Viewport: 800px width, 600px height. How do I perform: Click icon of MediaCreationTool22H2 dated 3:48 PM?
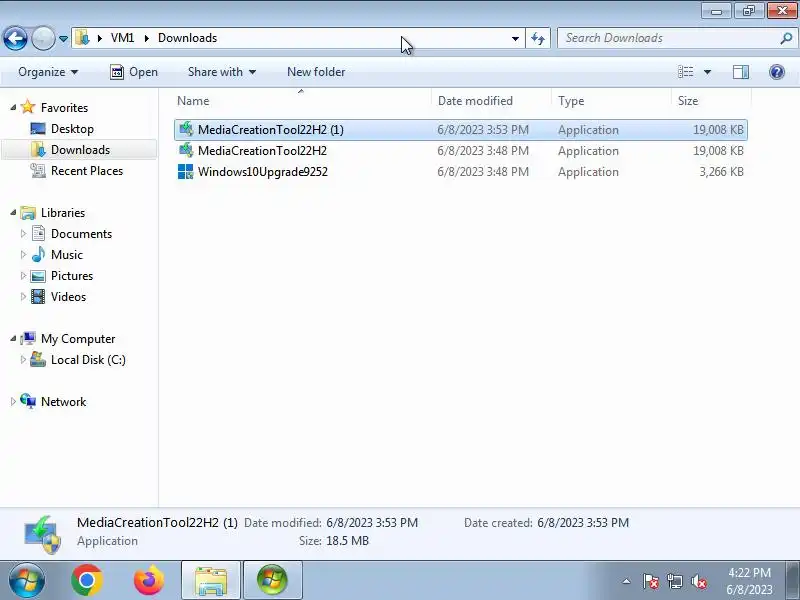(186, 150)
